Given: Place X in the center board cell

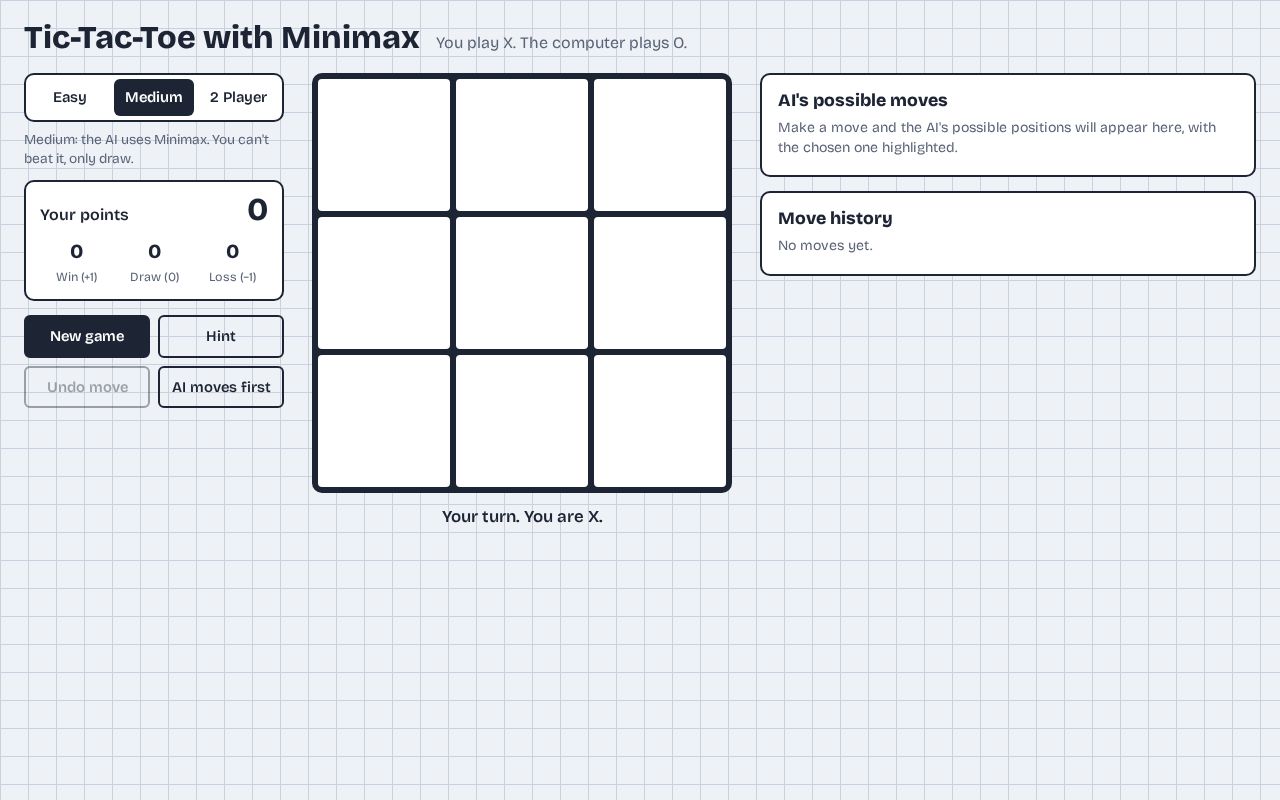Looking at the screenshot, I should (522, 283).
